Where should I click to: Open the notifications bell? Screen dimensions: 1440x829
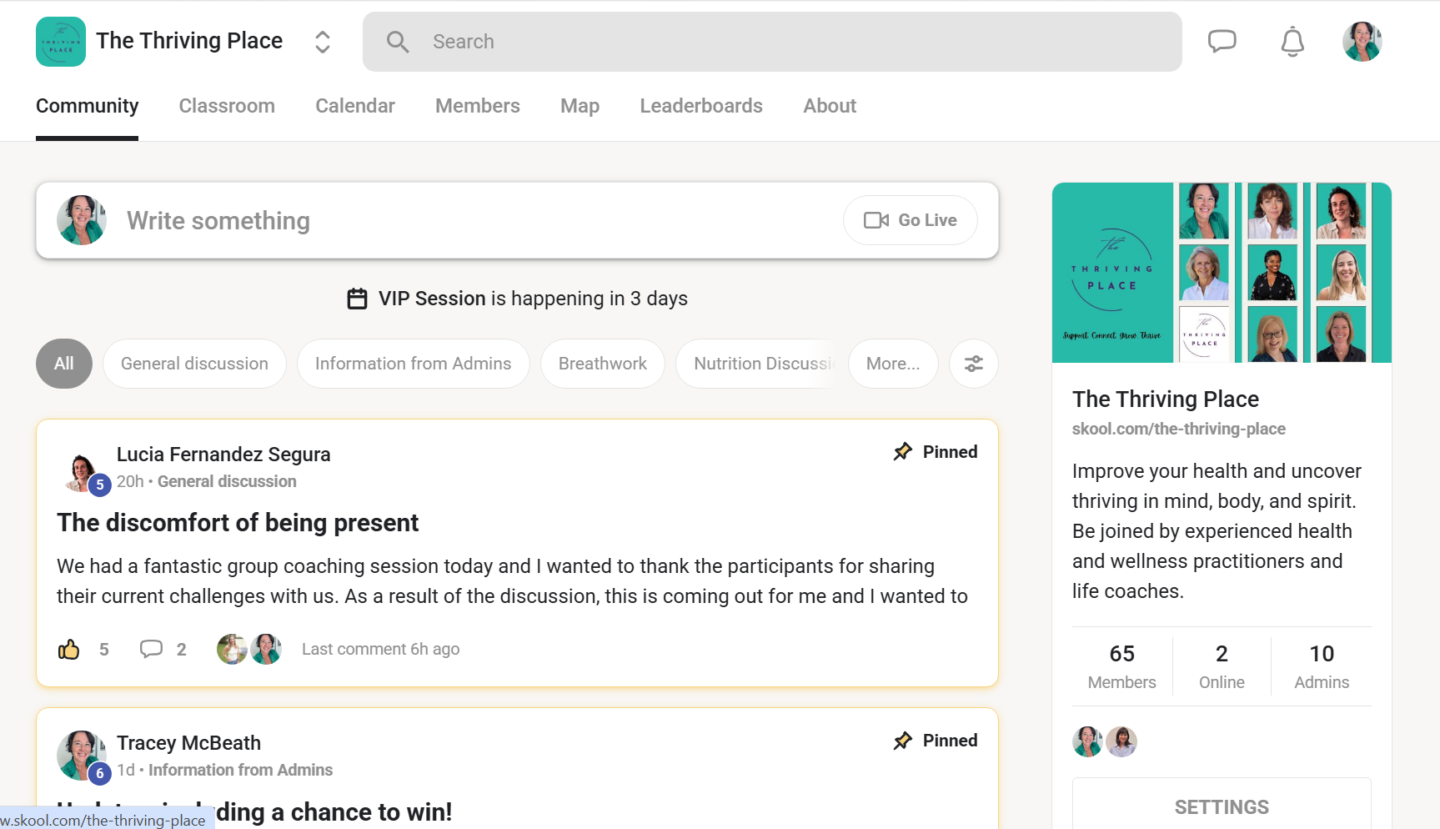click(1293, 42)
